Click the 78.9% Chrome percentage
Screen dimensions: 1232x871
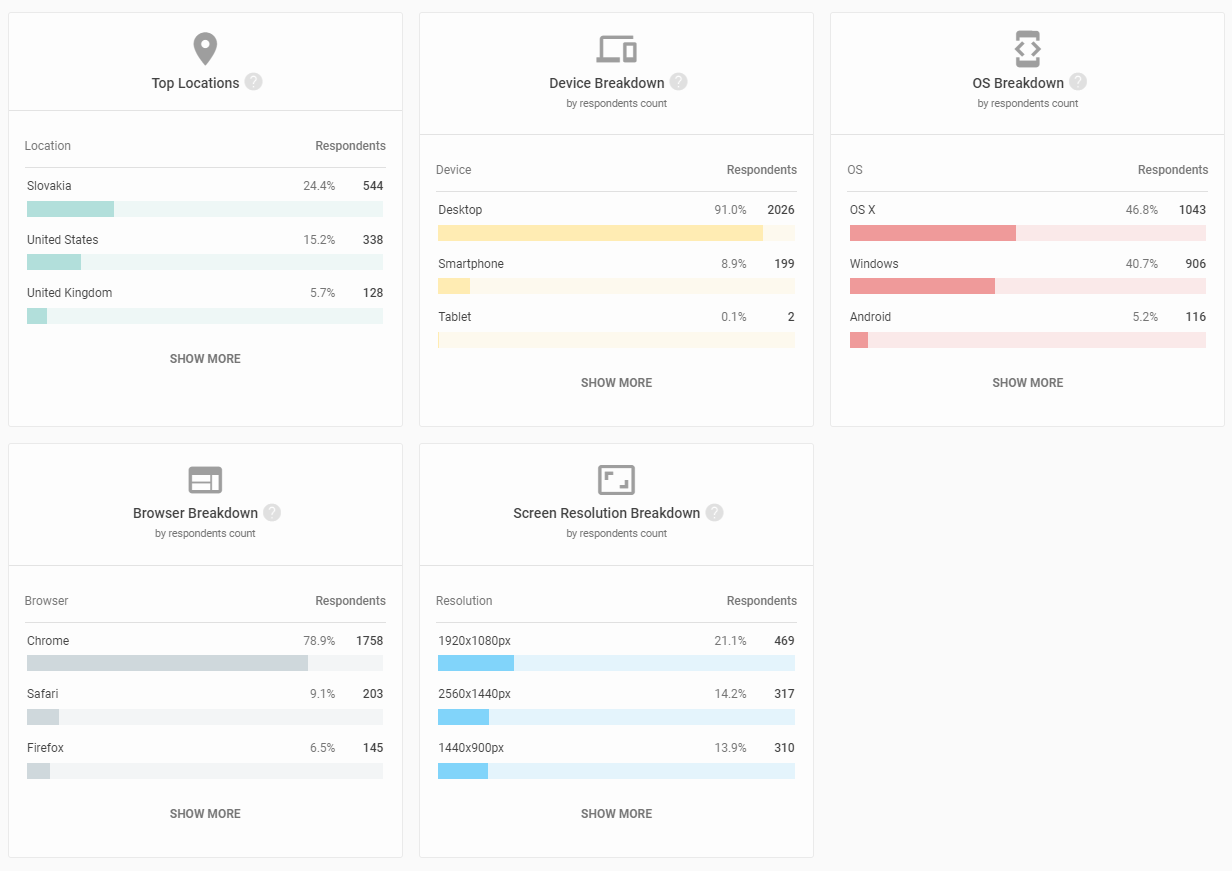(319, 641)
